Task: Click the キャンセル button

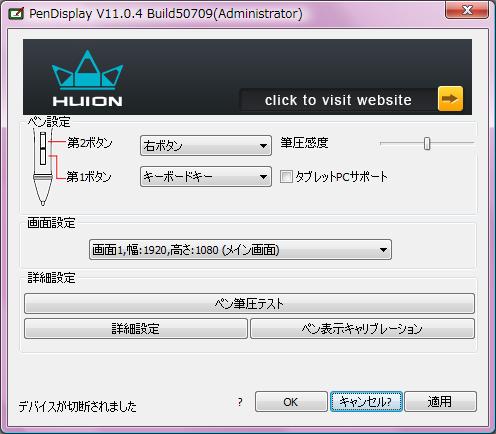Action: pyautogui.click(x=366, y=402)
